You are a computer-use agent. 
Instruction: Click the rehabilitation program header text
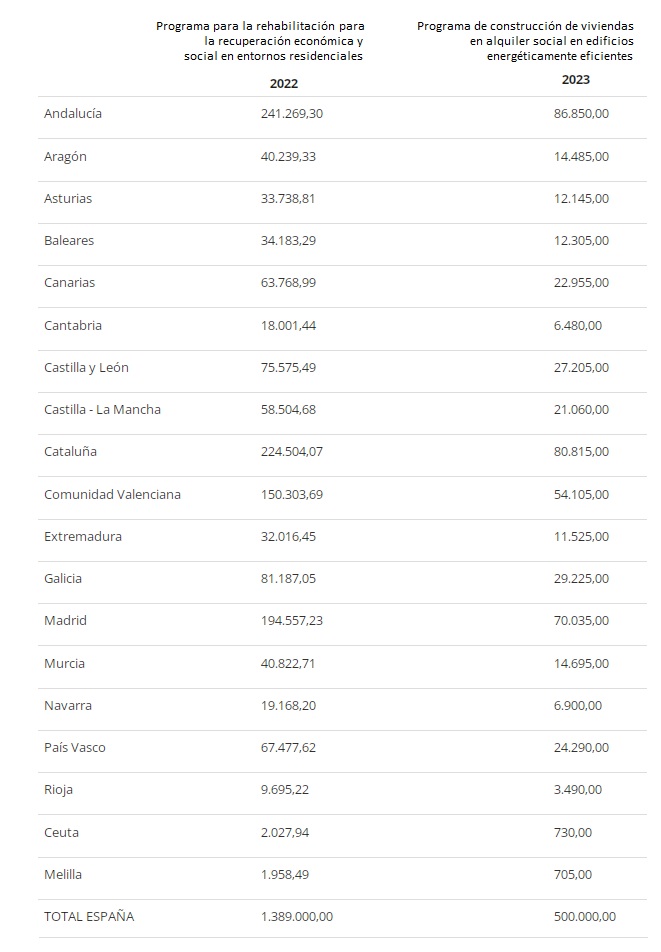tap(260, 40)
